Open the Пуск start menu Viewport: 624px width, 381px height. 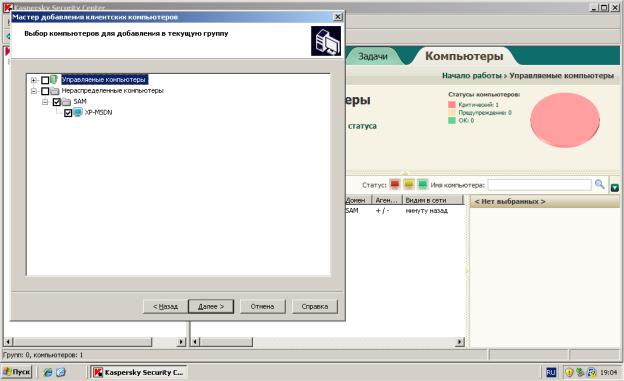(17, 372)
